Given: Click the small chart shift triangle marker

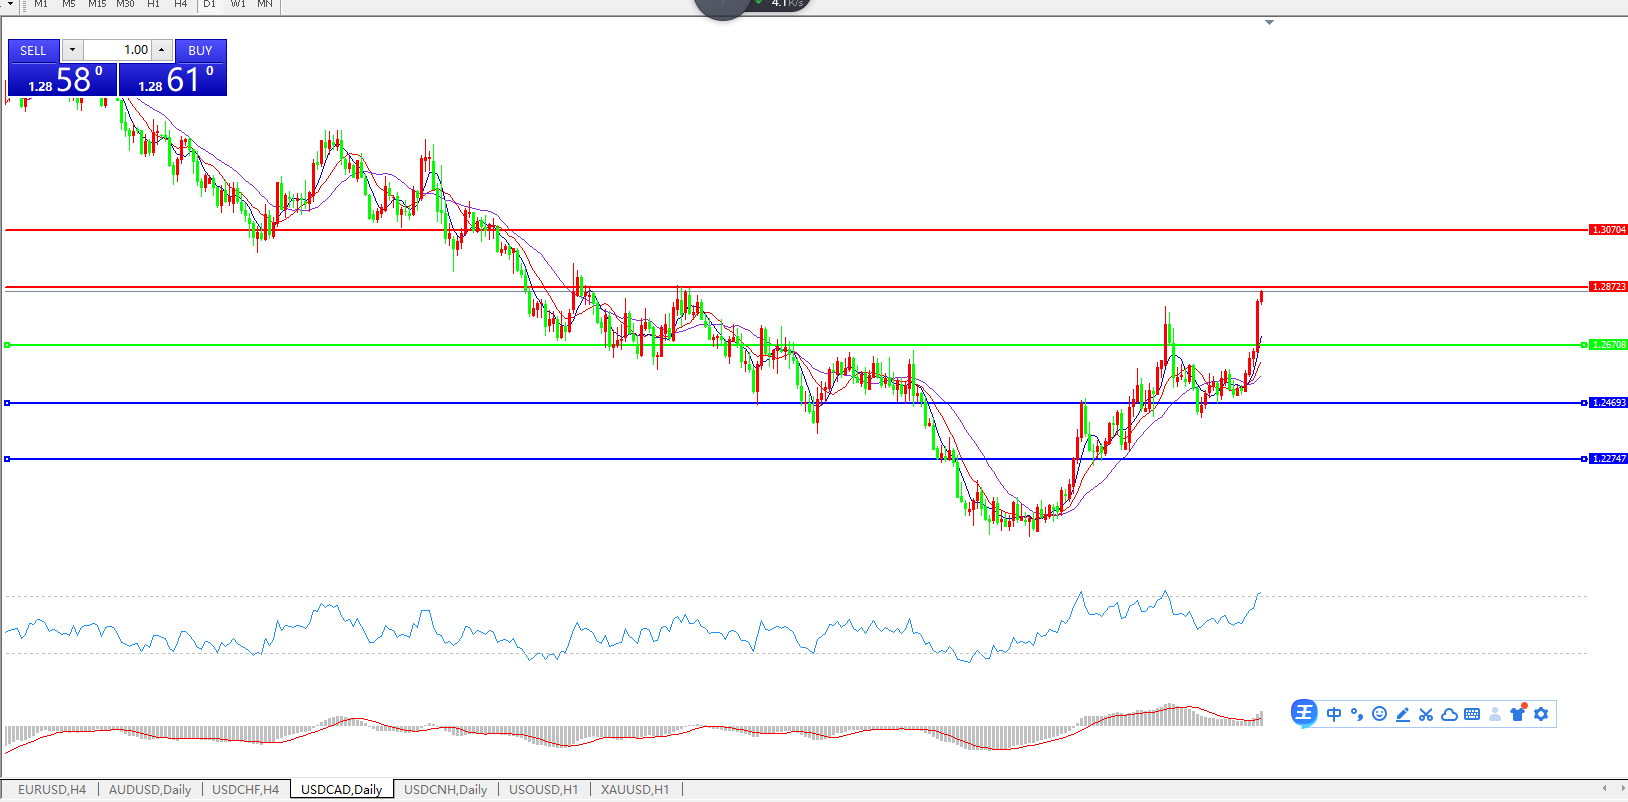Looking at the screenshot, I should tap(1269, 22).
